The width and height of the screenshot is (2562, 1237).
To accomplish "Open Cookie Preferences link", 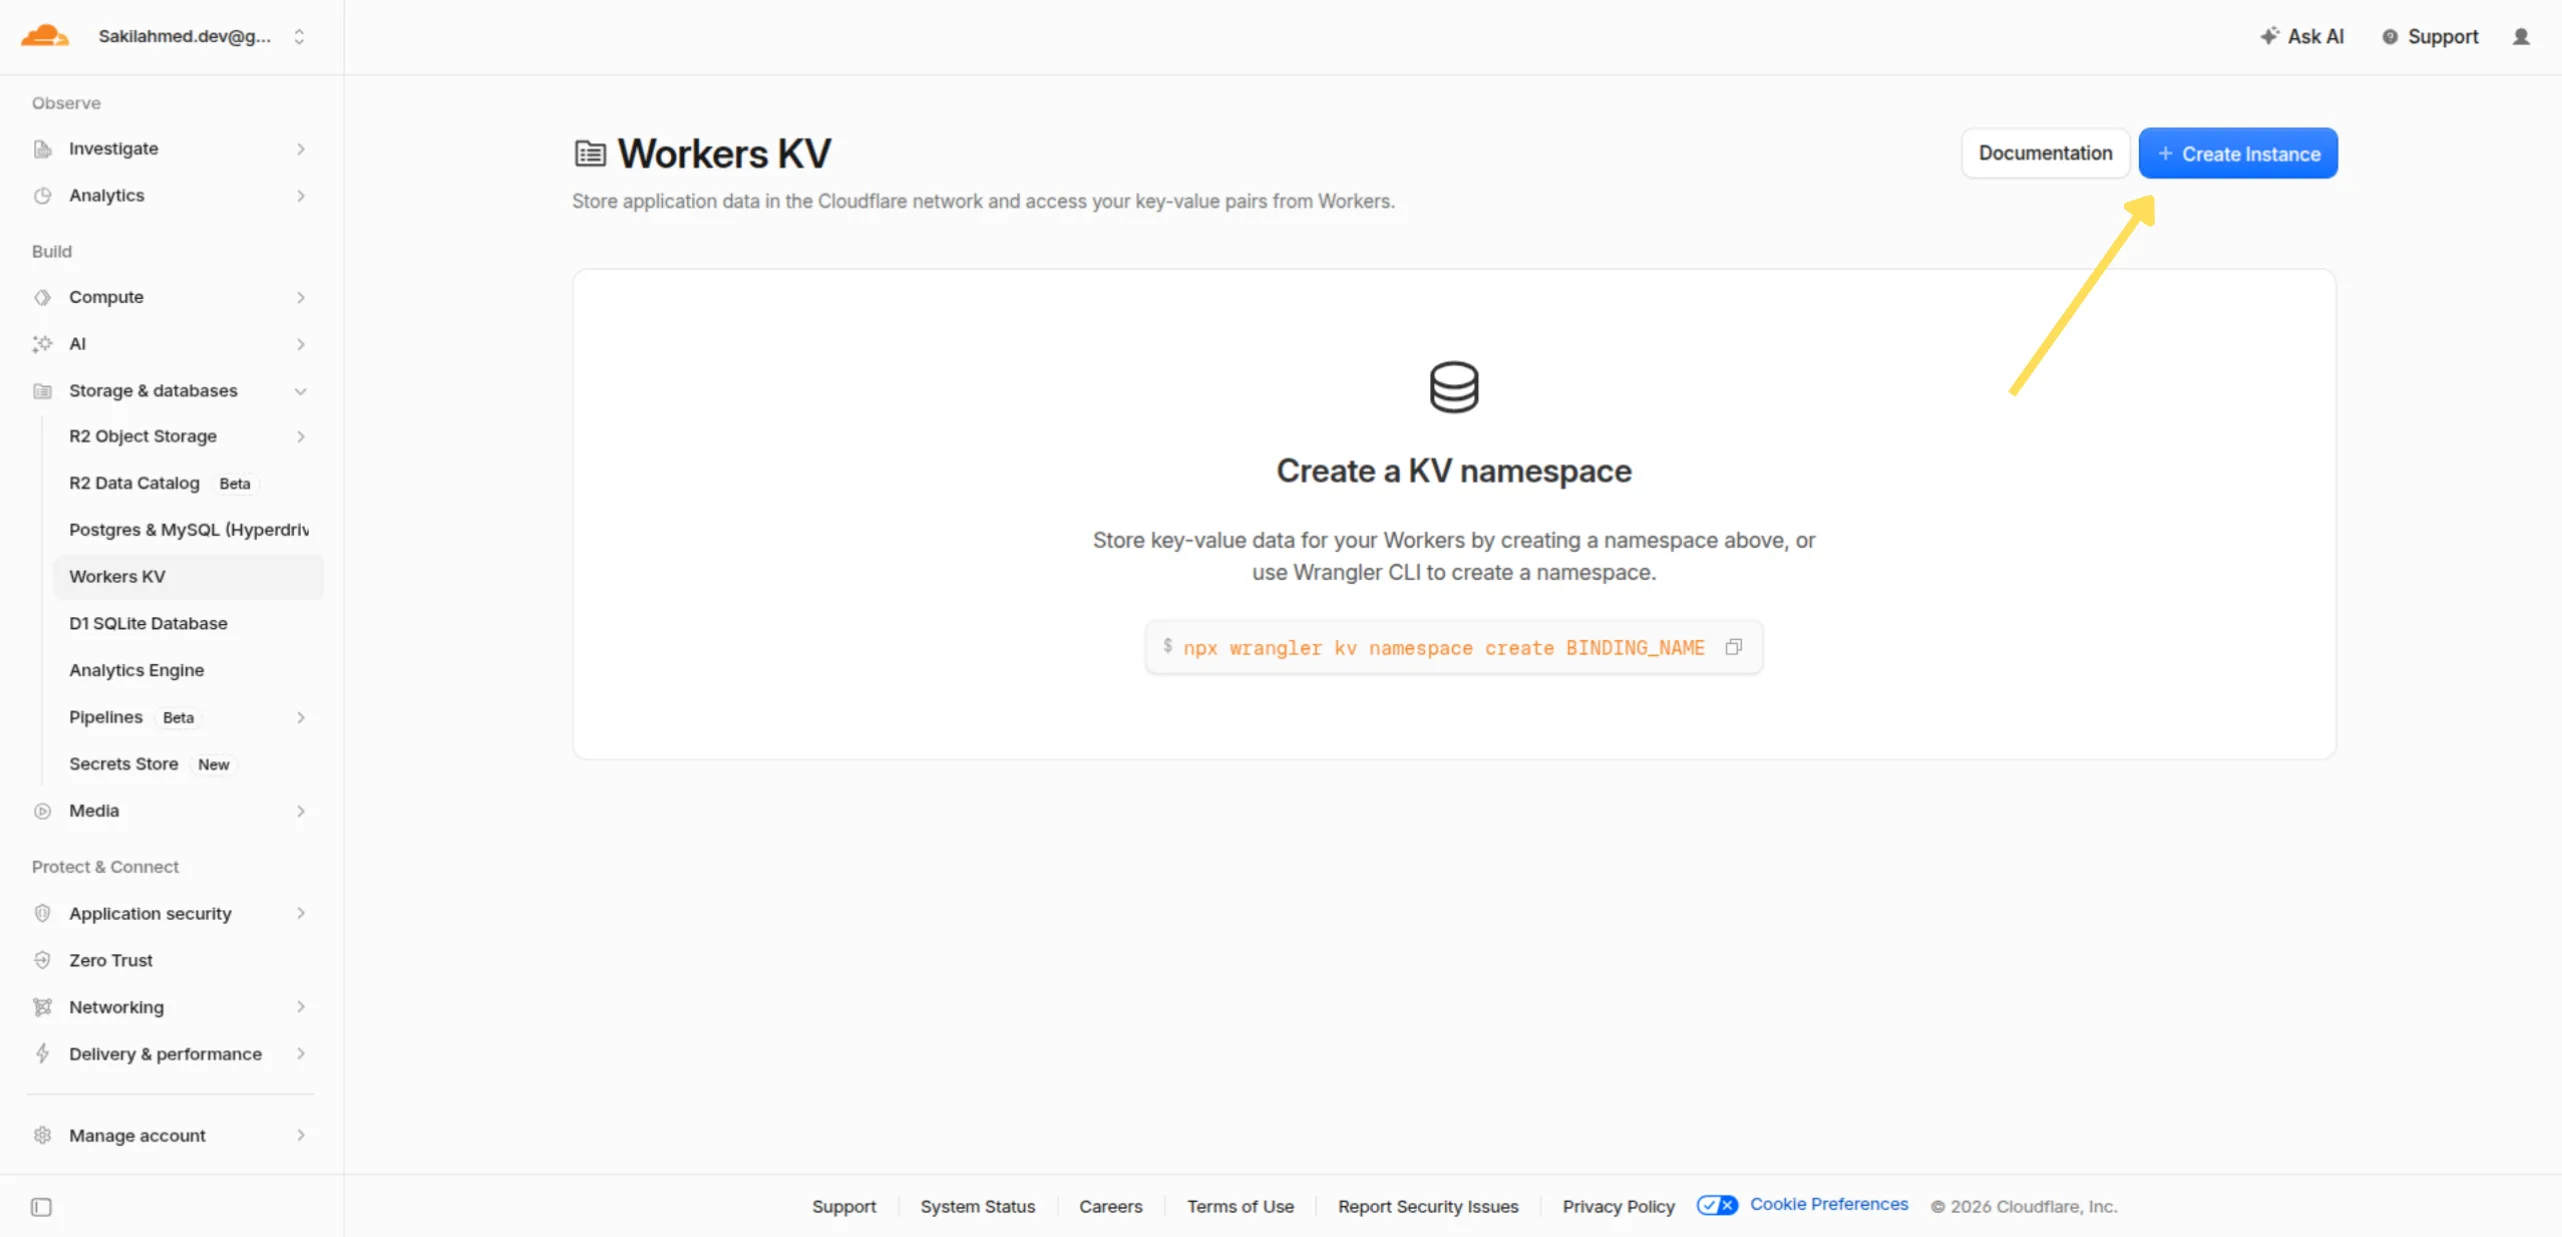I will click(1828, 1204).
